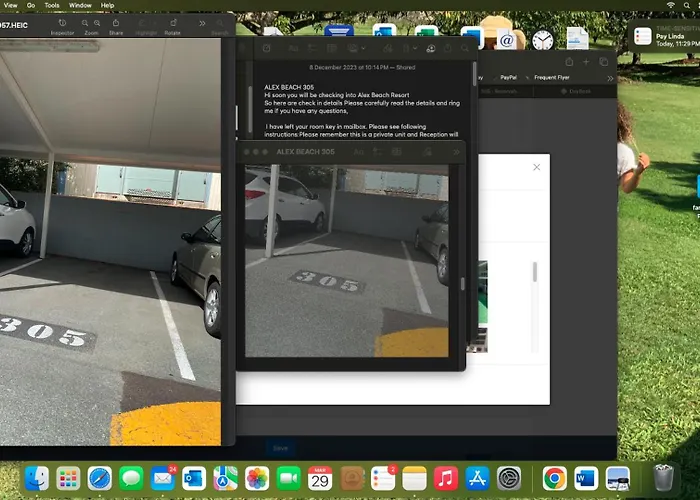Click the scrollbar in the white dialog
The height and width of the screenshot is (500, 700).
pyautogui.click(x=534, y=272)
